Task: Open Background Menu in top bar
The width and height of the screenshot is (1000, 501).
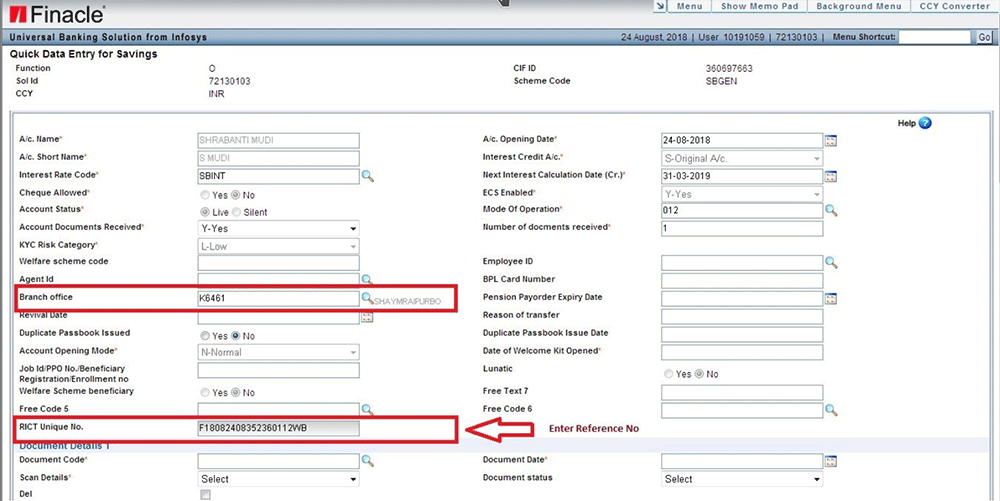Action: coord(858,7)
